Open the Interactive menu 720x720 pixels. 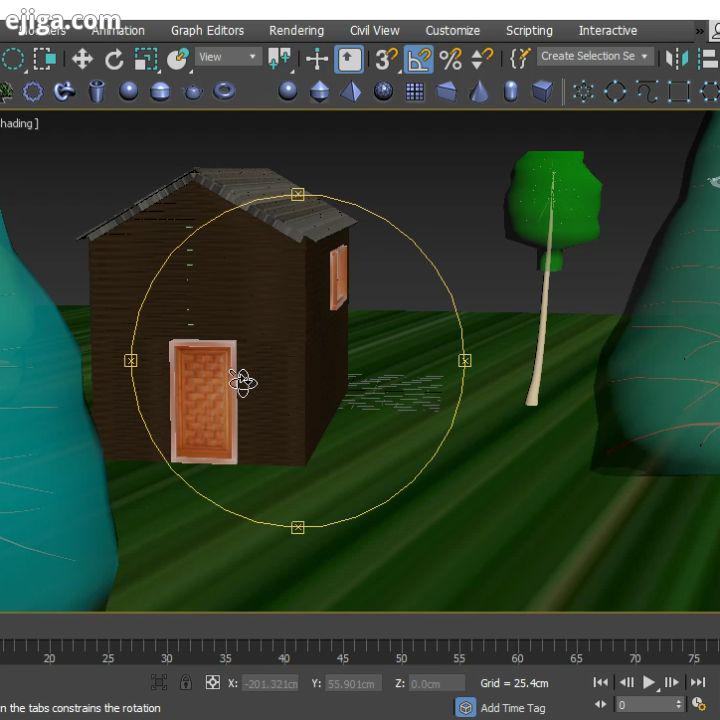(608, 31)
